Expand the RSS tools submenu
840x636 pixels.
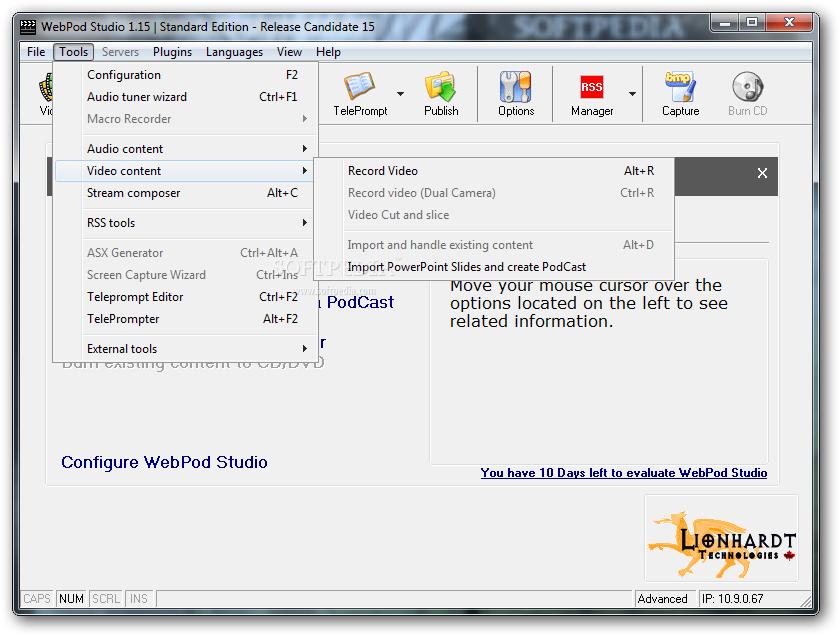(x=185, y=223)
